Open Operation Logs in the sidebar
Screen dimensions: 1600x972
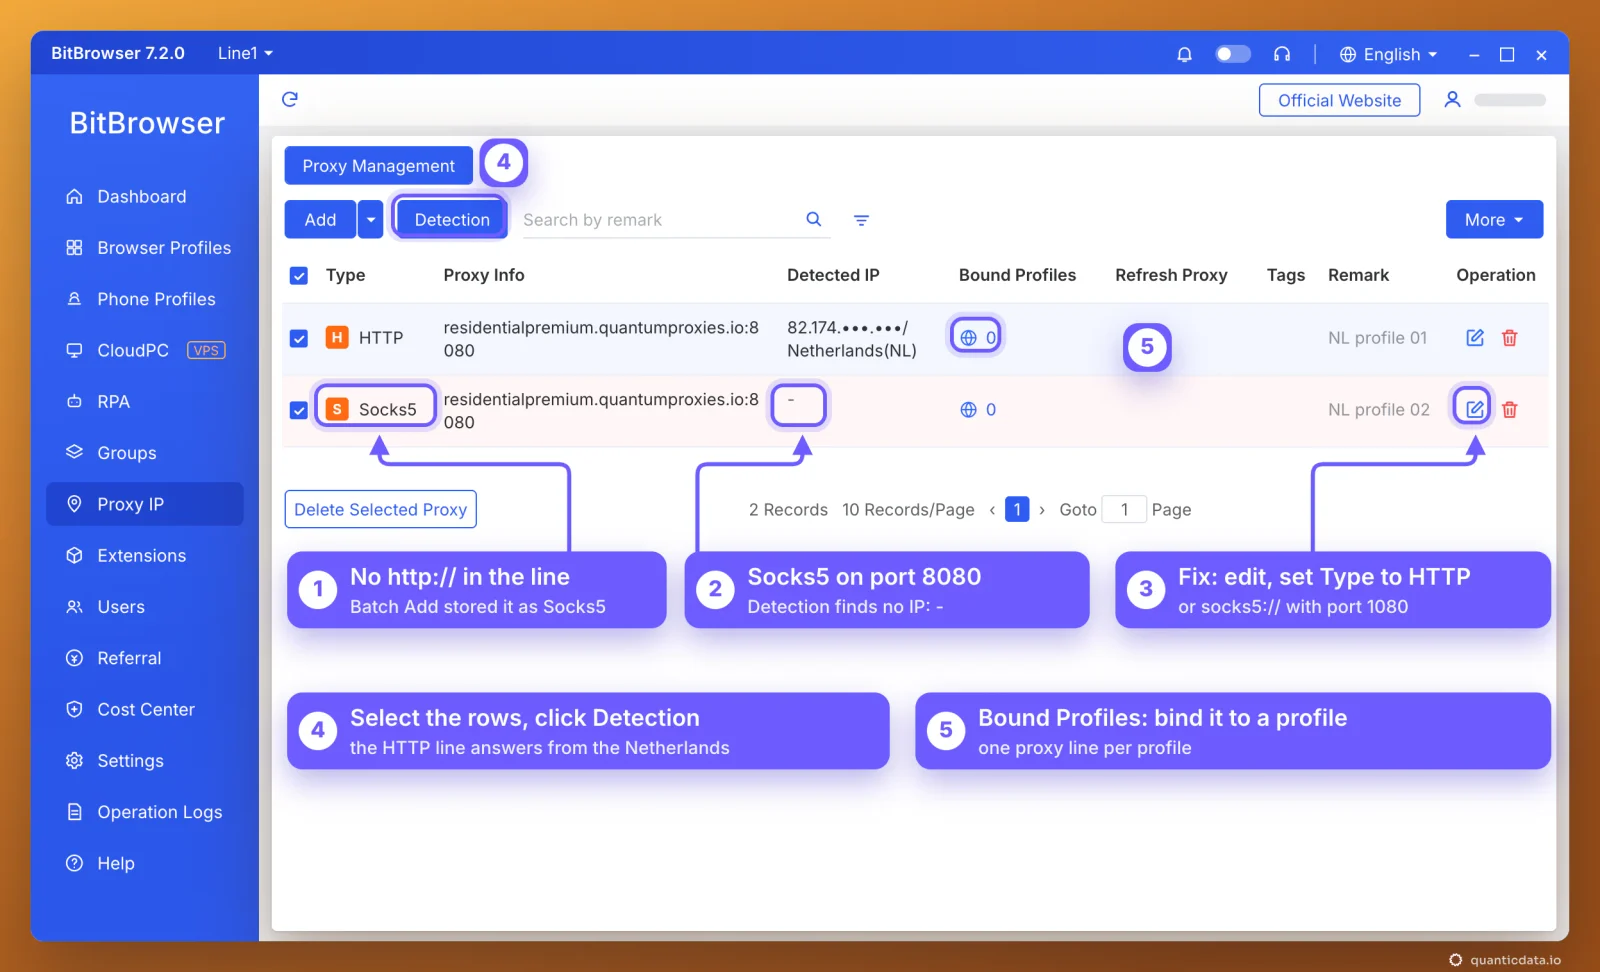(x=145, y=812)
